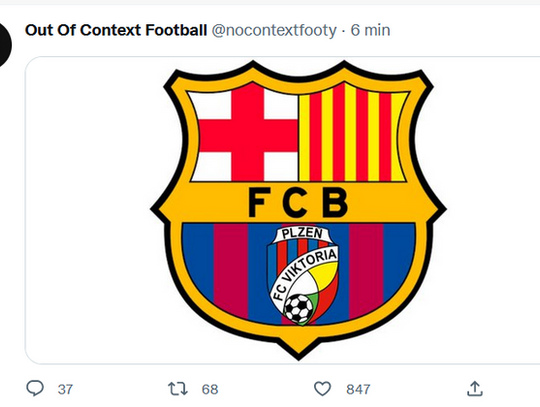Open tweet permalink via 6 min timestamp
The image size is (540, 407).
click(370, 30)
